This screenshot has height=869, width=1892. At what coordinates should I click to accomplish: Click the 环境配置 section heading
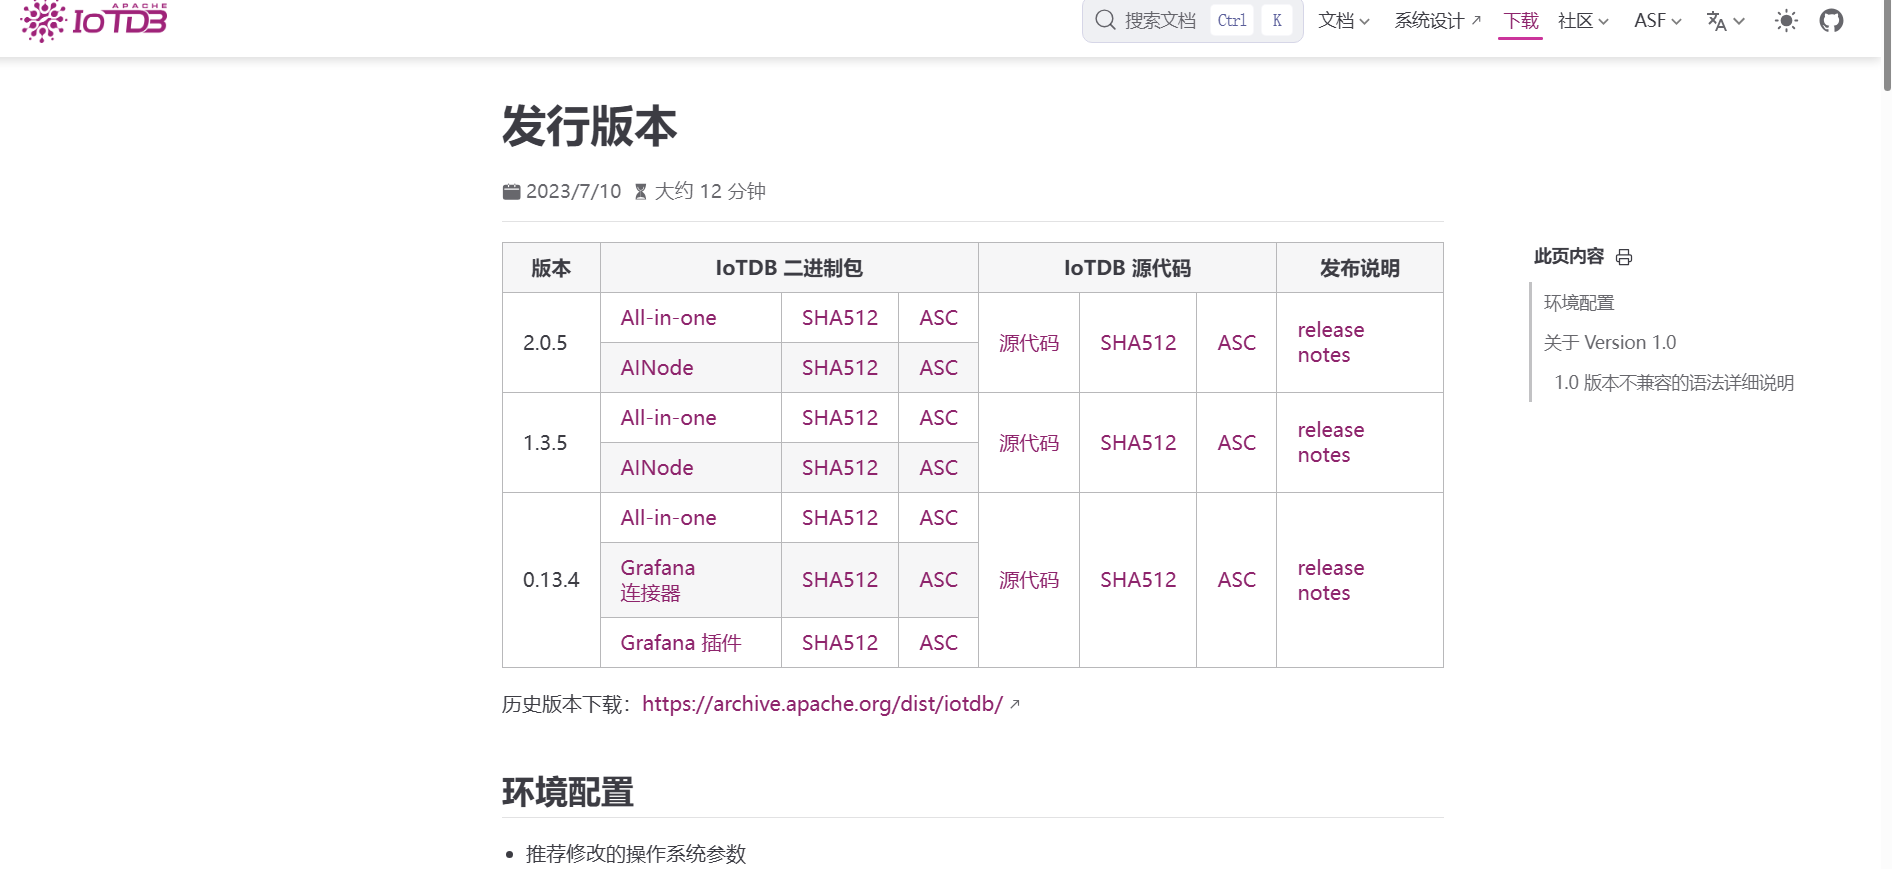(568, 792)
